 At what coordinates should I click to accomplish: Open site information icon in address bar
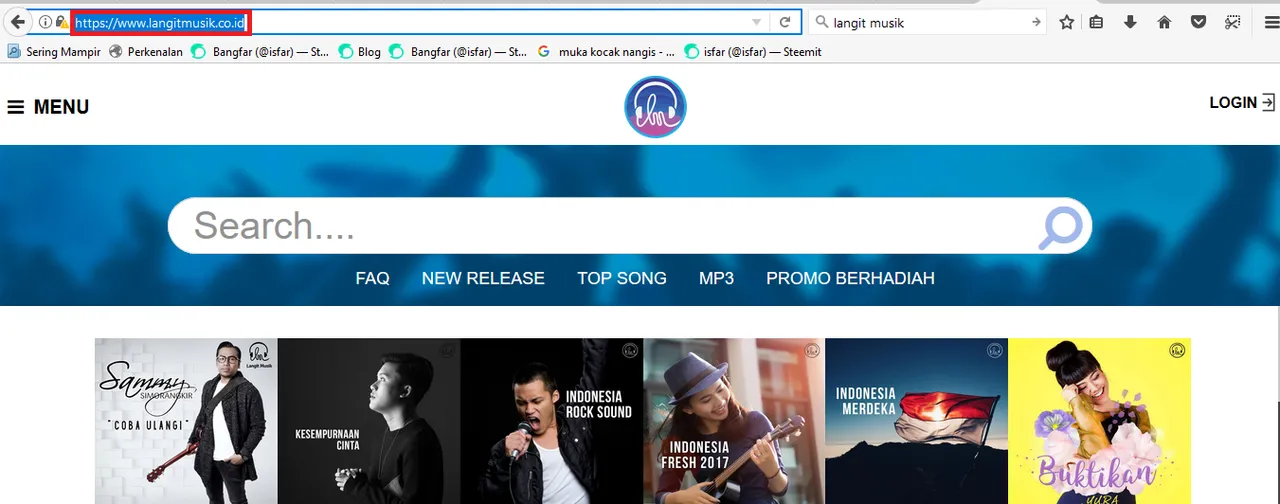point(45,22)
